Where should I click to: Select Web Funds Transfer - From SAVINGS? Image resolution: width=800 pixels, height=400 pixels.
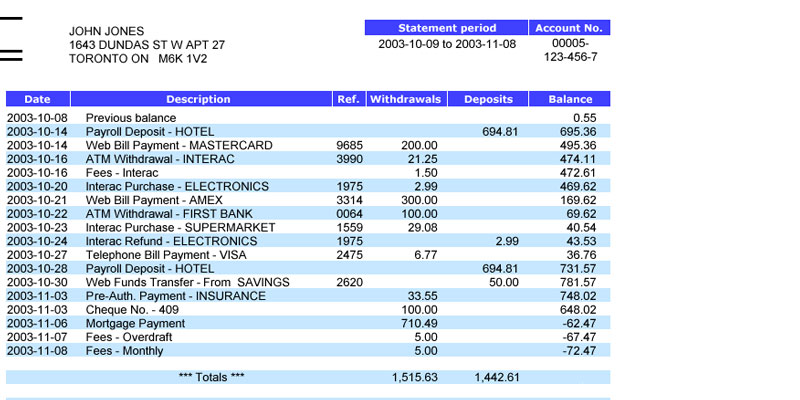(x=188, y=283)
